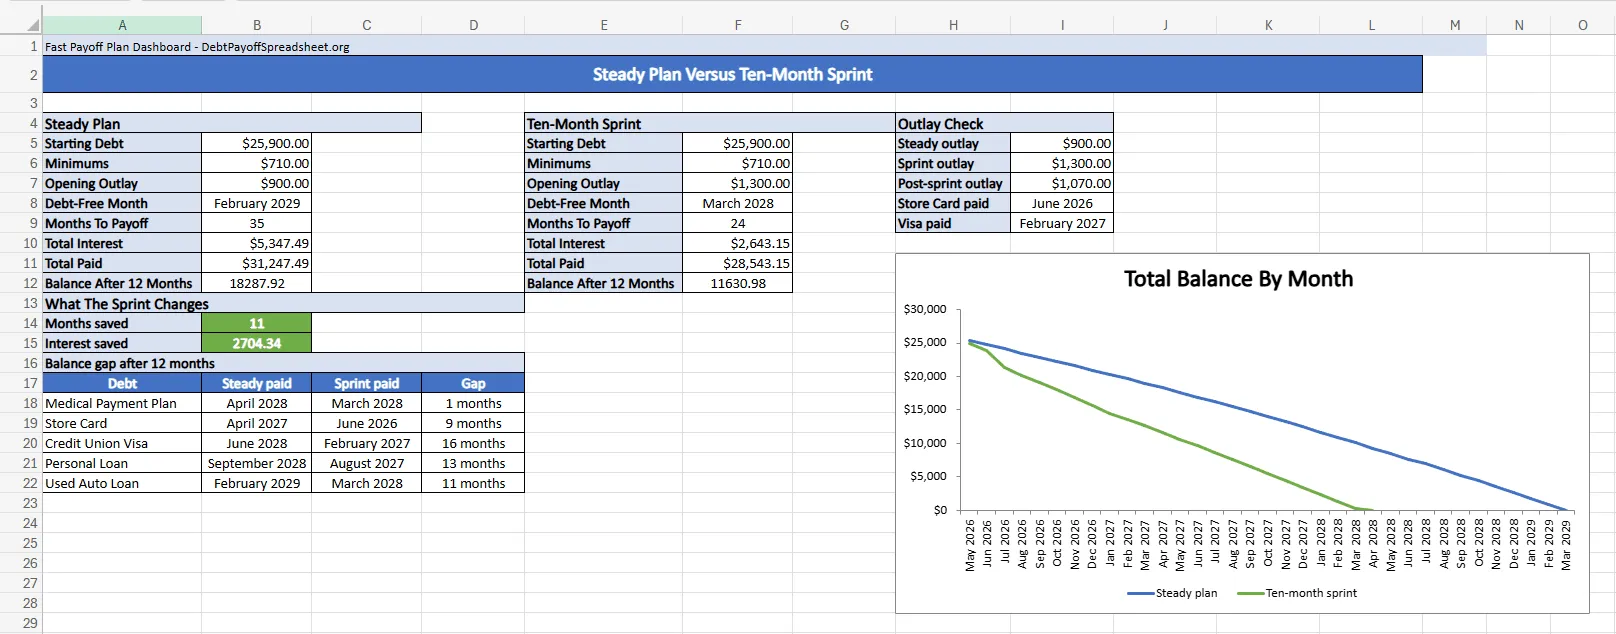The height and width of the screenshot is (634, 1616).
Task: Select 'What The Sprint Changes' header cell
Action: 283,303
